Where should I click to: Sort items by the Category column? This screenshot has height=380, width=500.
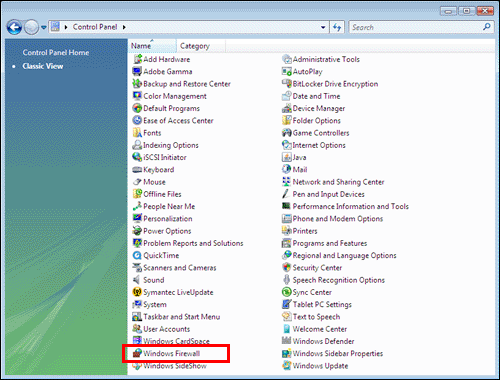coord(201,46)
